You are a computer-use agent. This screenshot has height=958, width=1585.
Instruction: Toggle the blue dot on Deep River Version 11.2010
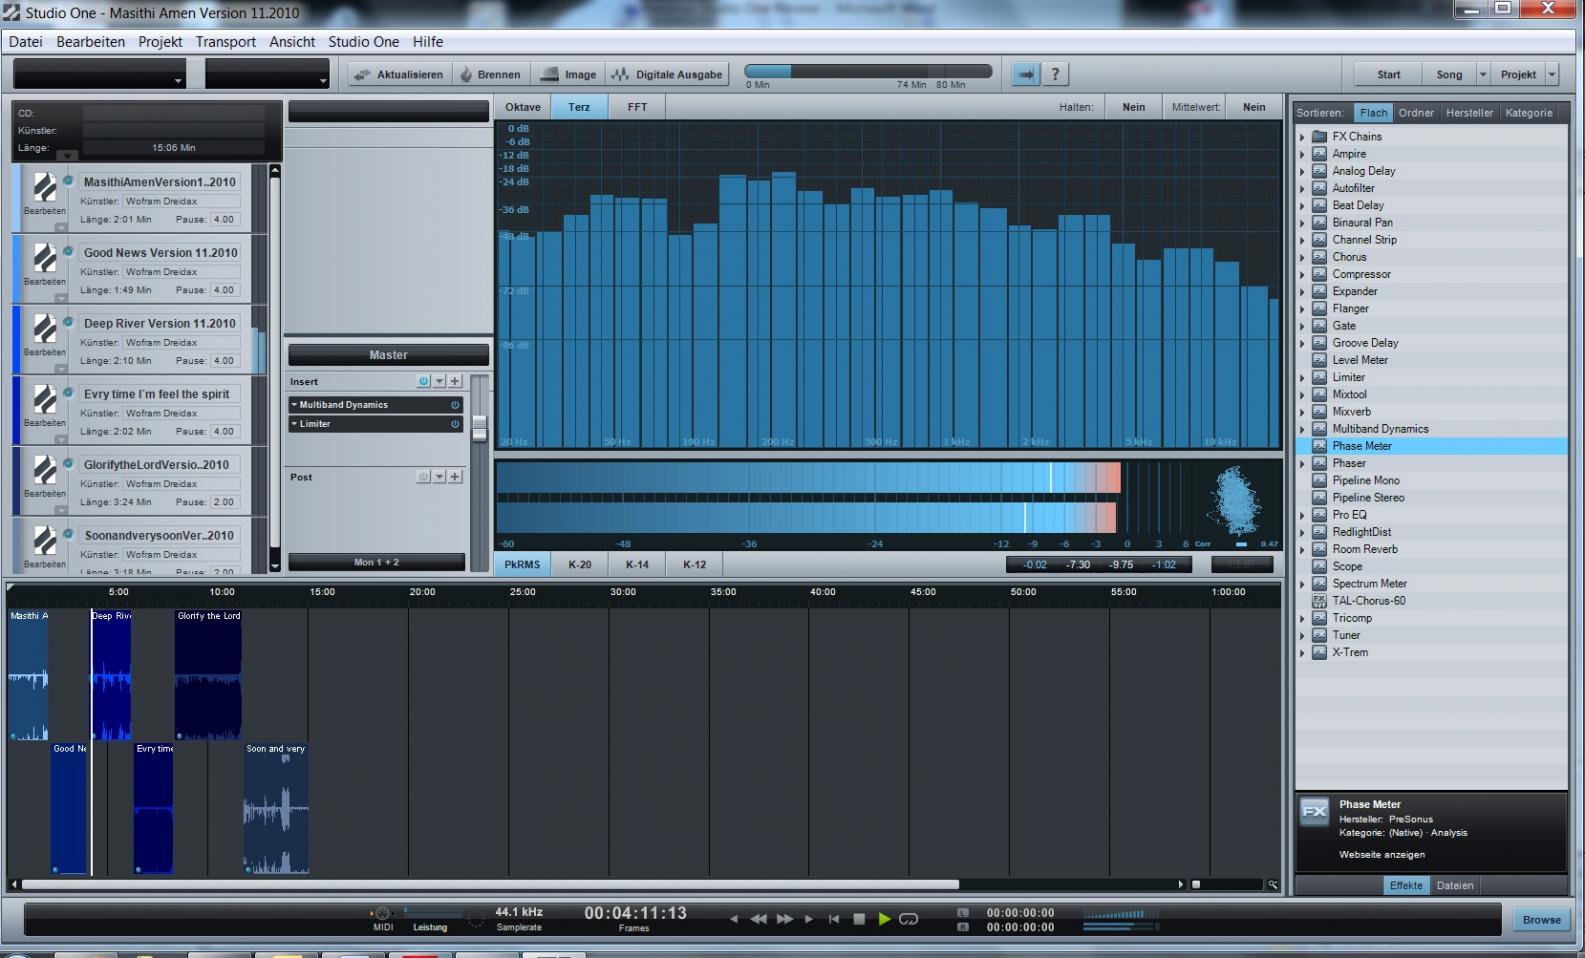tap(68, 322)
